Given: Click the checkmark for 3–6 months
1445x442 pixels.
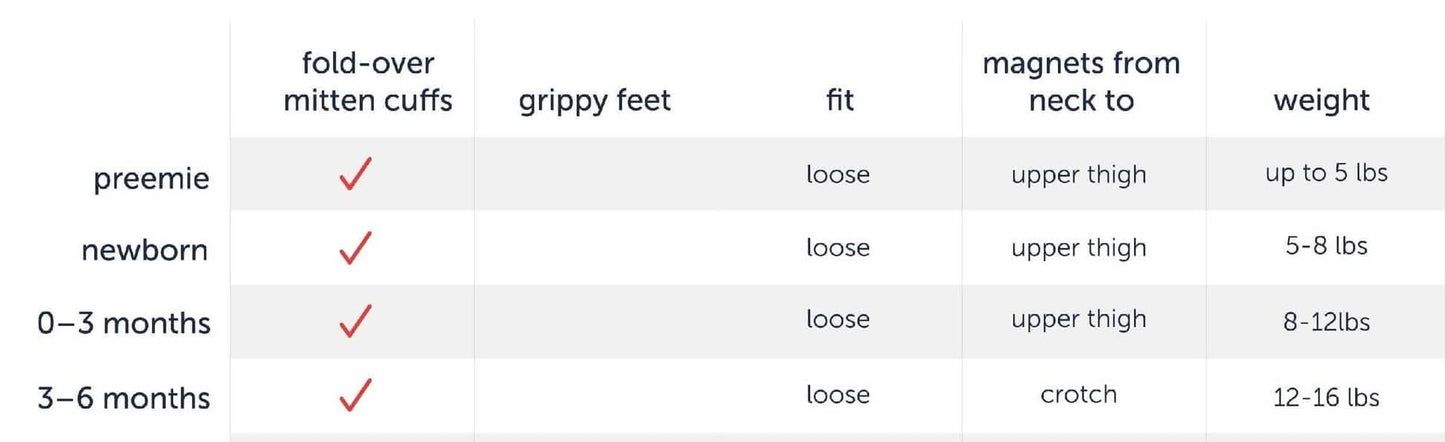Looking at the screenshot, I should pos(355,395).
